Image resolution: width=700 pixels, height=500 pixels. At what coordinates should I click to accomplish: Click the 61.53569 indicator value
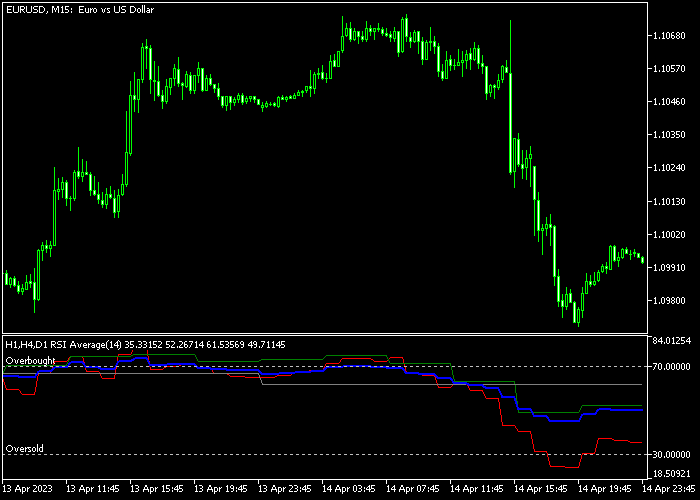coord(225,345)
